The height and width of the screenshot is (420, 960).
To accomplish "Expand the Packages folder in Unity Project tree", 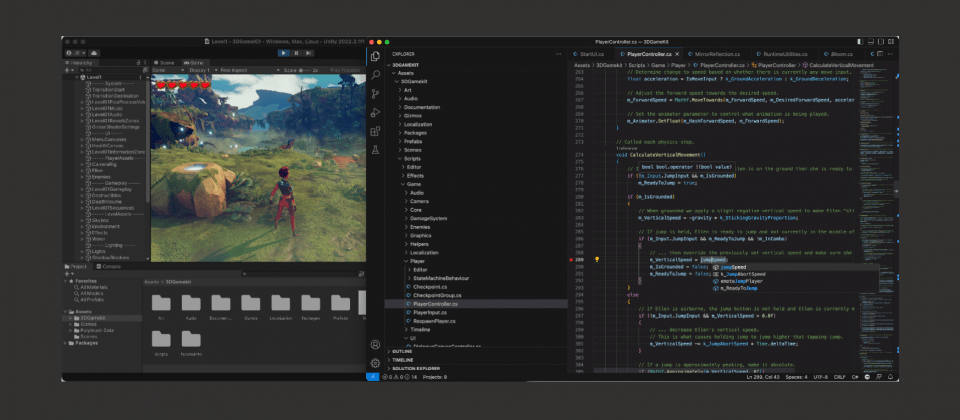I will [66, 343].
